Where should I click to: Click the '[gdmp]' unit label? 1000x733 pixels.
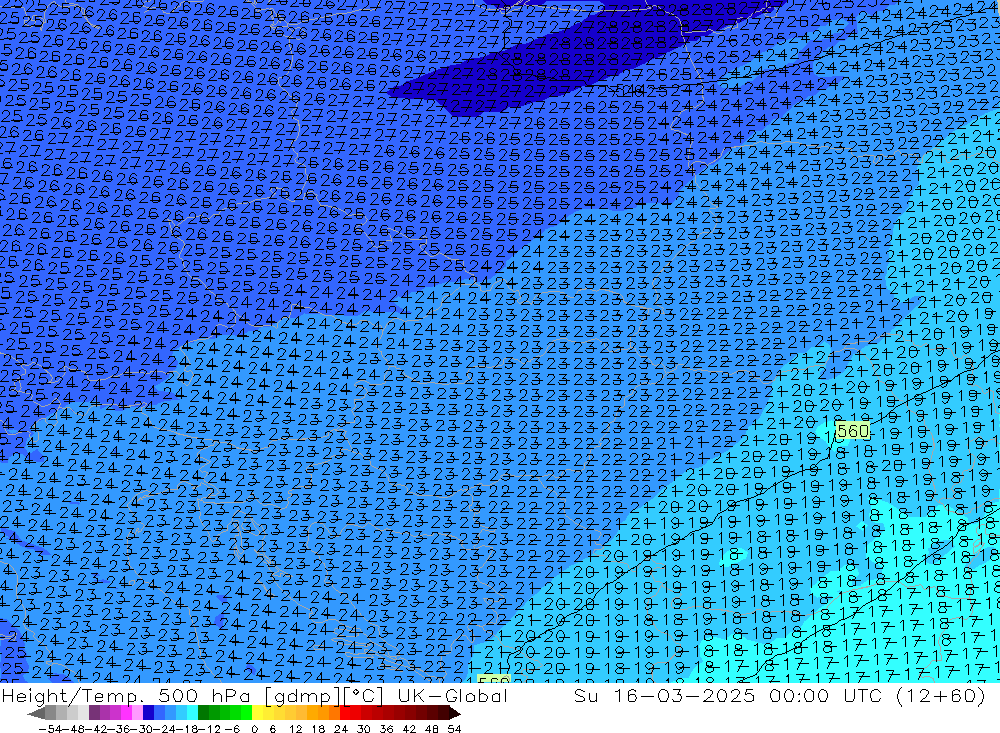[302, 696]
